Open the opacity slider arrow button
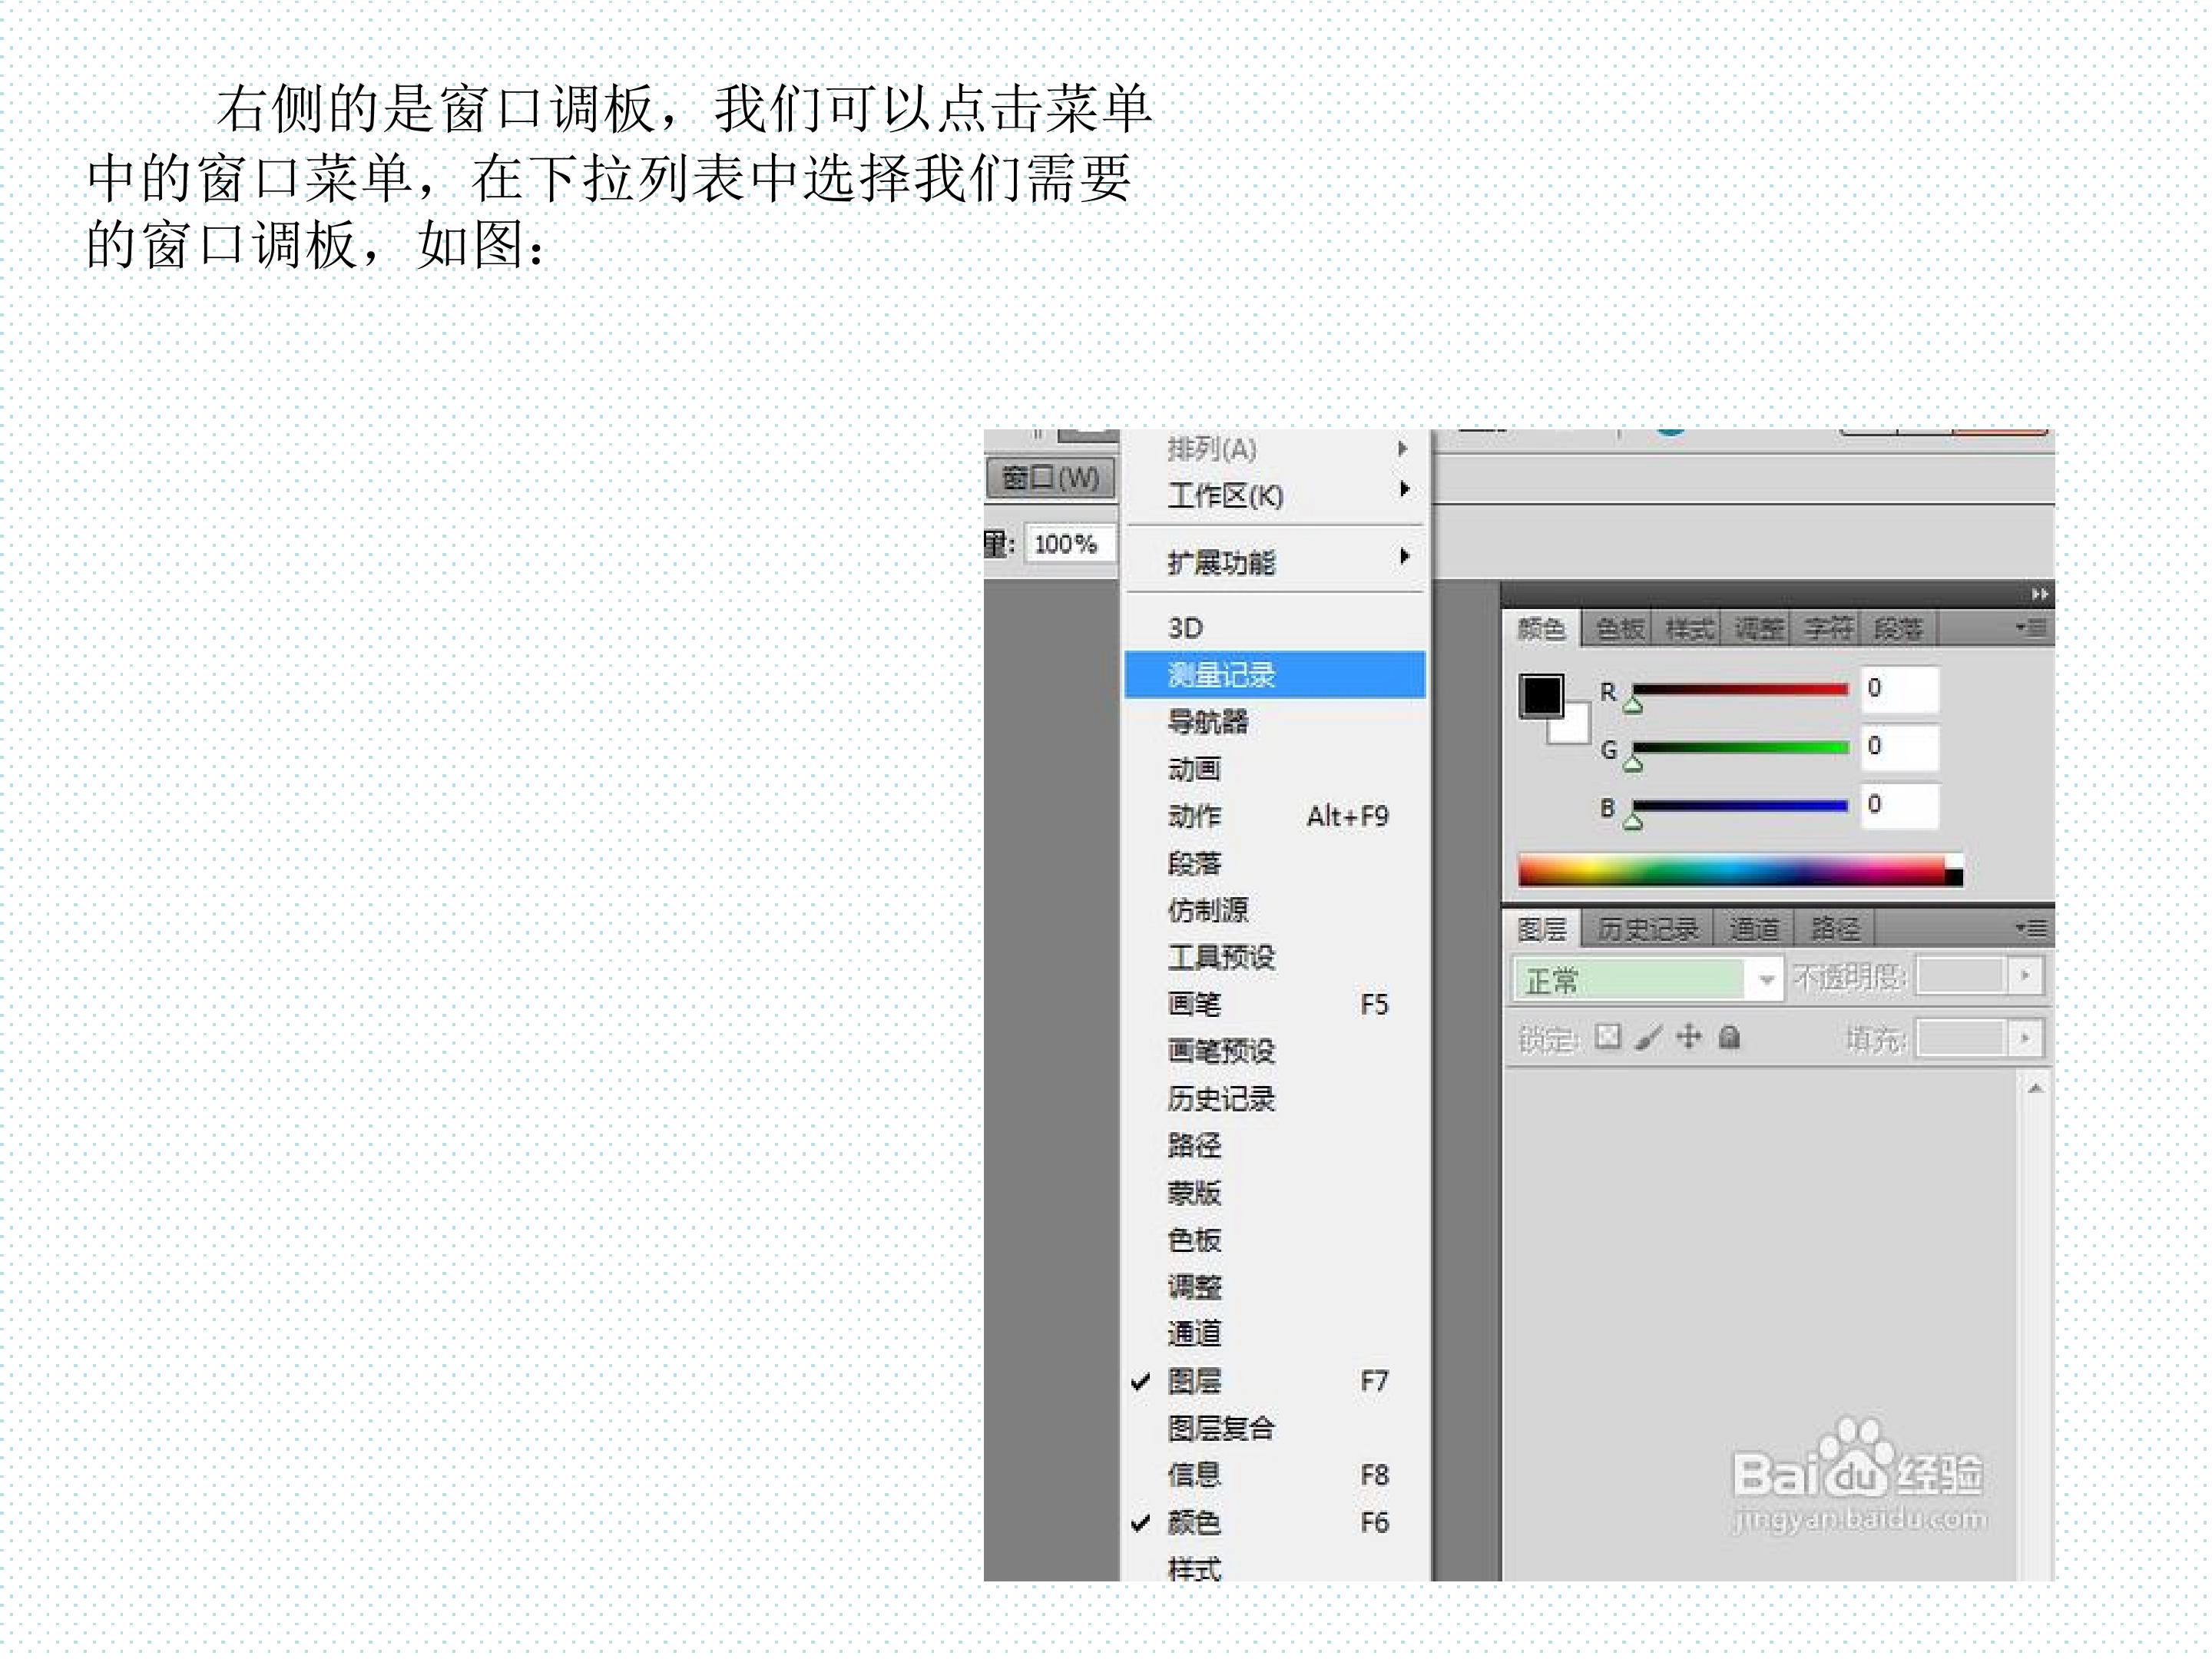The height and width of the screenshot is (1659, 2212). pos(2025,975)
